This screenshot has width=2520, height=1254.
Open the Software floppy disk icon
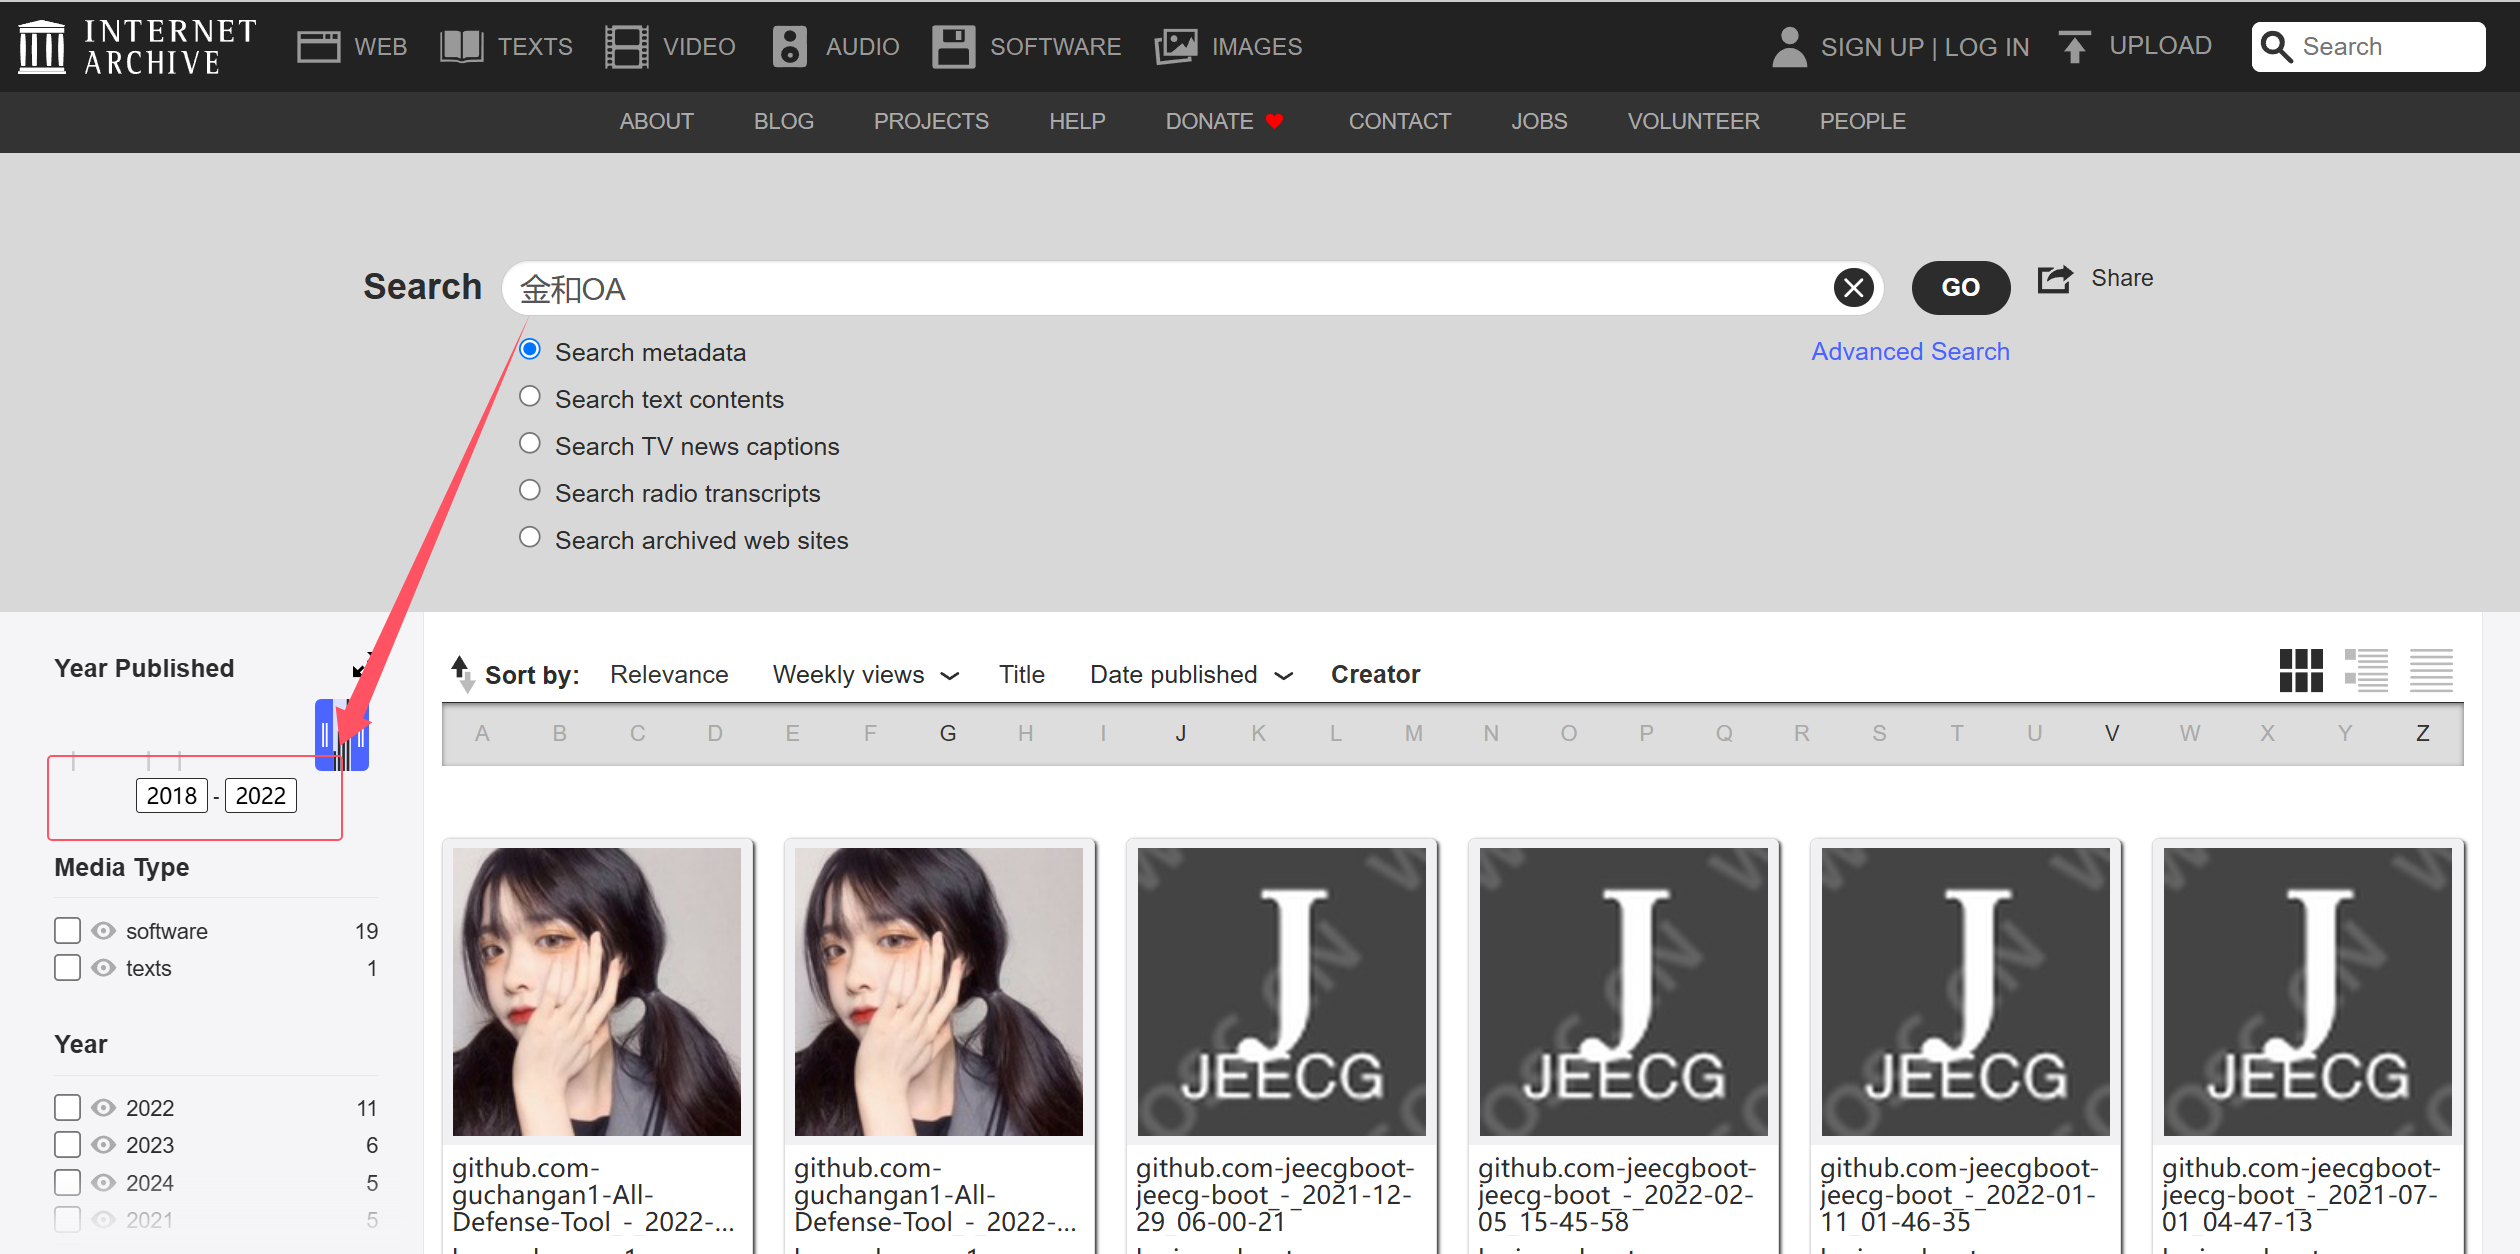(953, 46)
